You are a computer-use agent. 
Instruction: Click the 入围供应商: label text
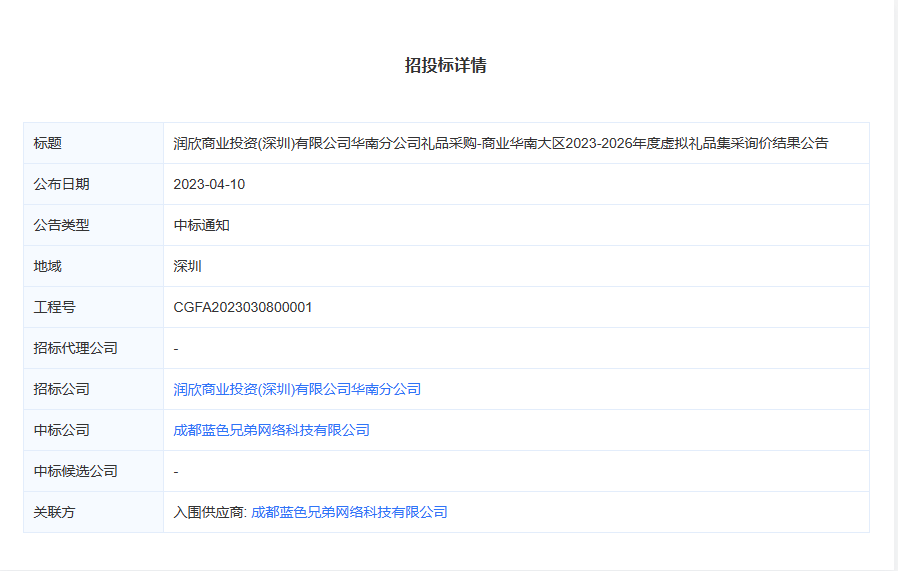[x=210, y=512]
